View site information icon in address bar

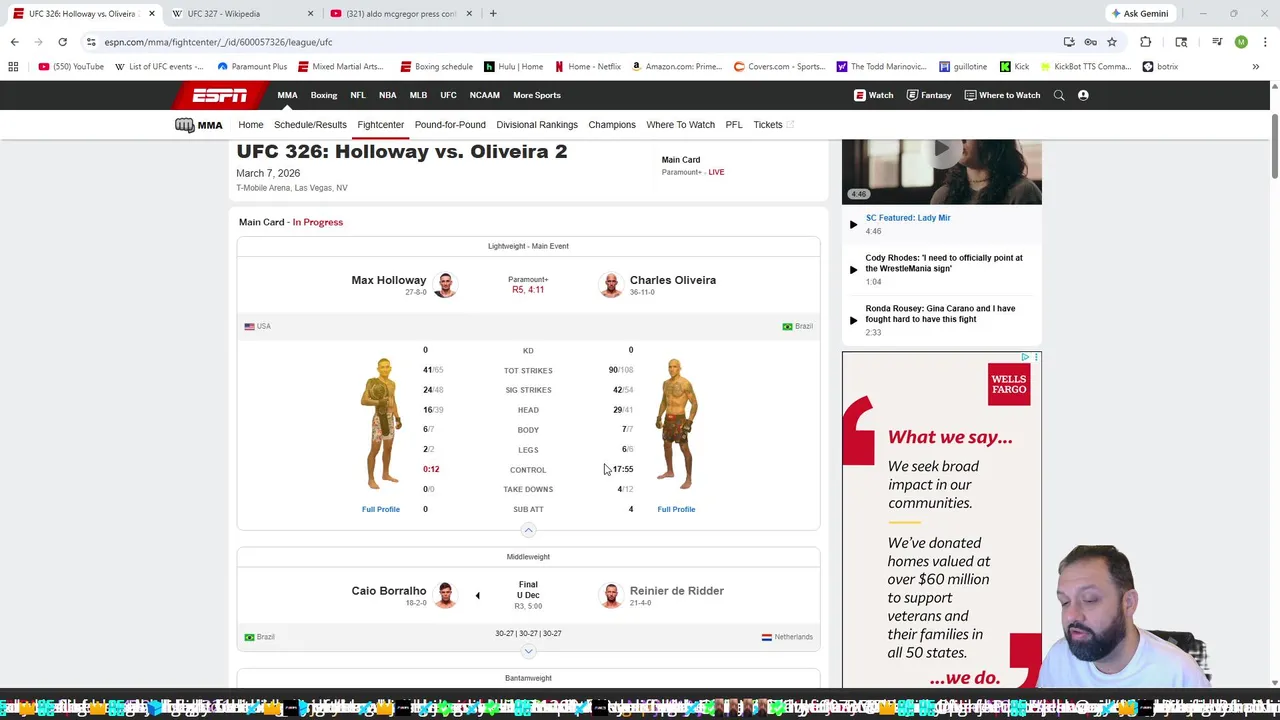point(91,42)
